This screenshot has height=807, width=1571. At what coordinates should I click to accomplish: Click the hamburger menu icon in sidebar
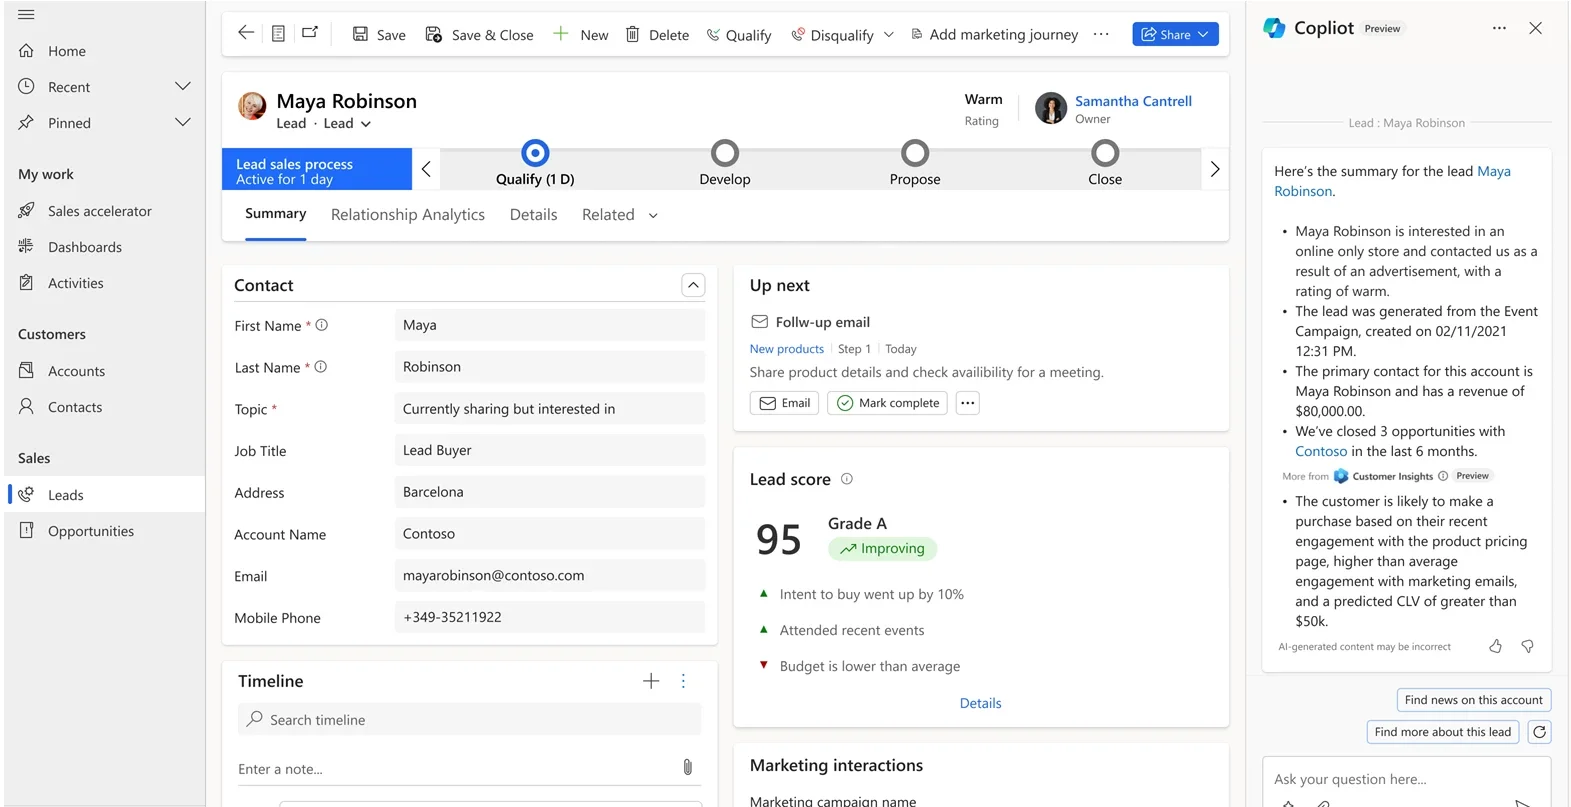pyautogui.click(x=26, y=15)
